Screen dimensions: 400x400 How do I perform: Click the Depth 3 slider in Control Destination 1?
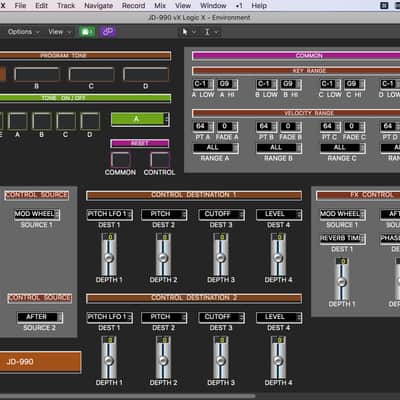coord(221,255)
